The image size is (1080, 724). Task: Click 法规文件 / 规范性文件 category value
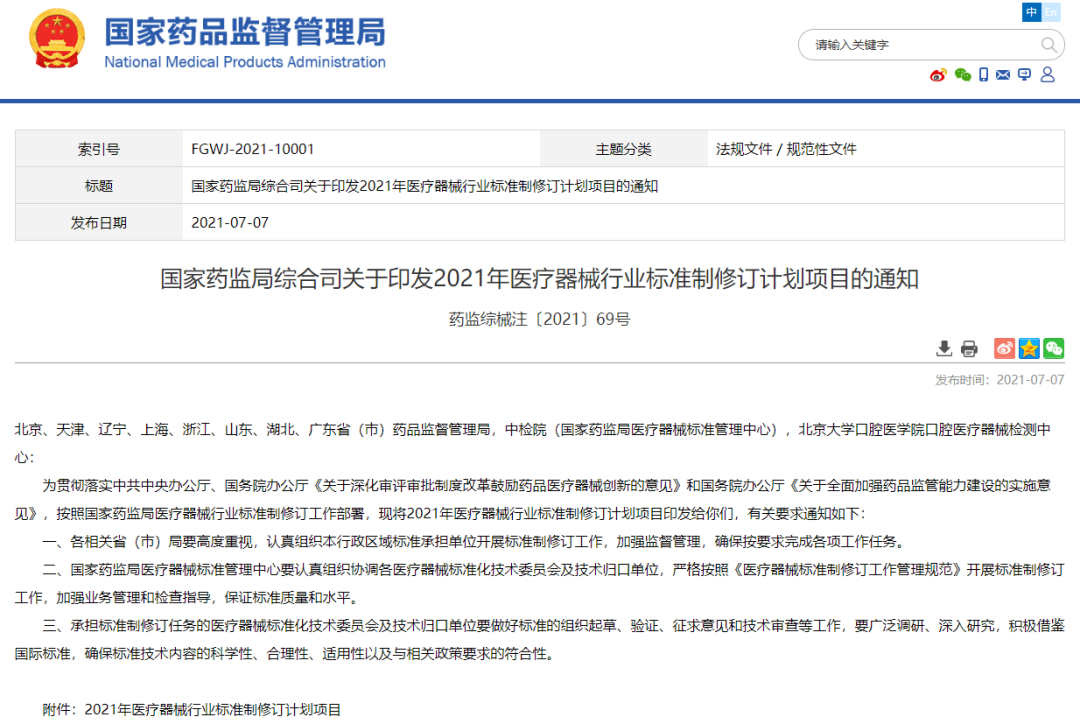point(786,149)
